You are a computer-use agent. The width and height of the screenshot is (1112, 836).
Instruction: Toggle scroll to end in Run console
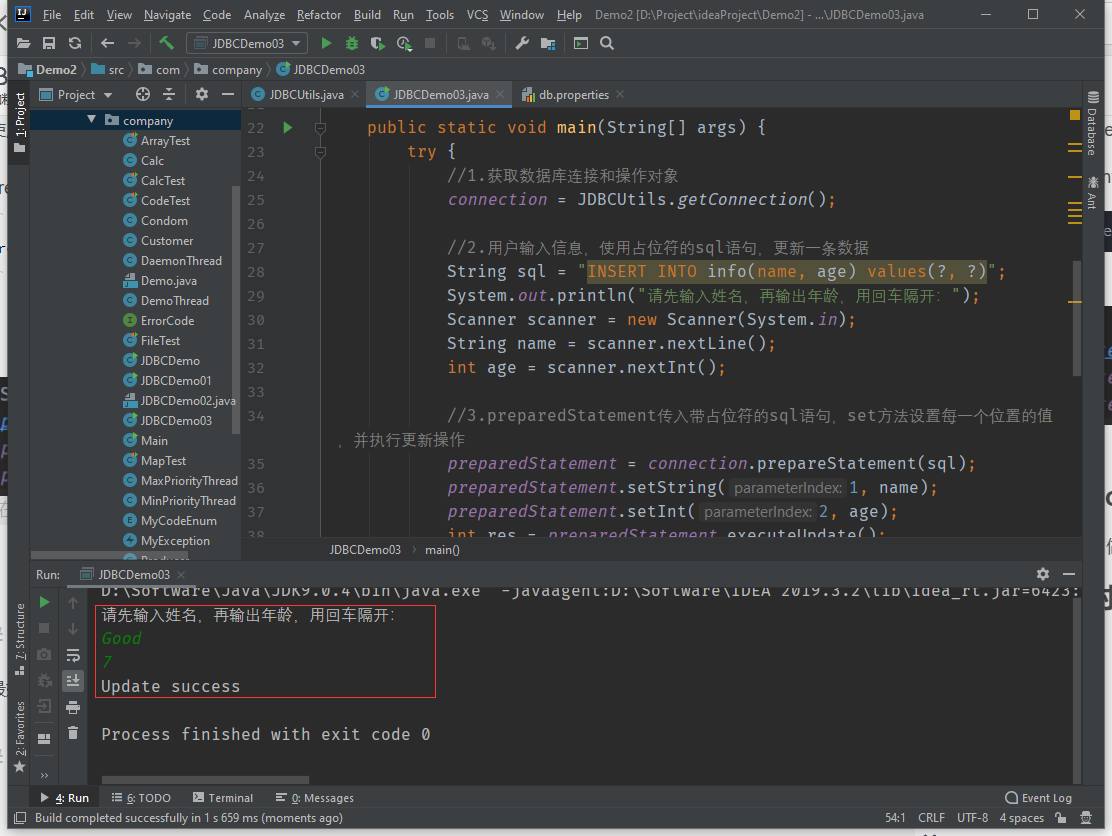pyautogui.click(x=72, y=681)
